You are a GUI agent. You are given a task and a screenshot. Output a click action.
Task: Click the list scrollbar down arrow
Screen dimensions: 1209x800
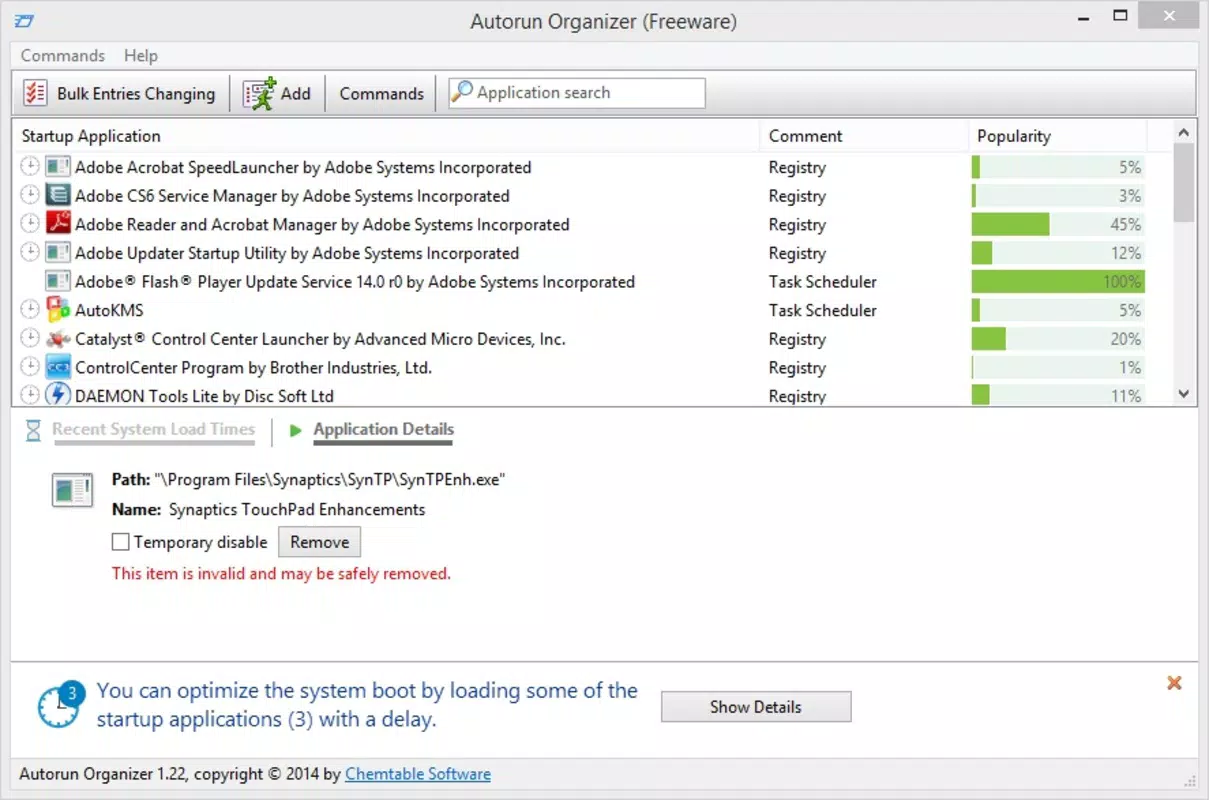(1184, 394)
